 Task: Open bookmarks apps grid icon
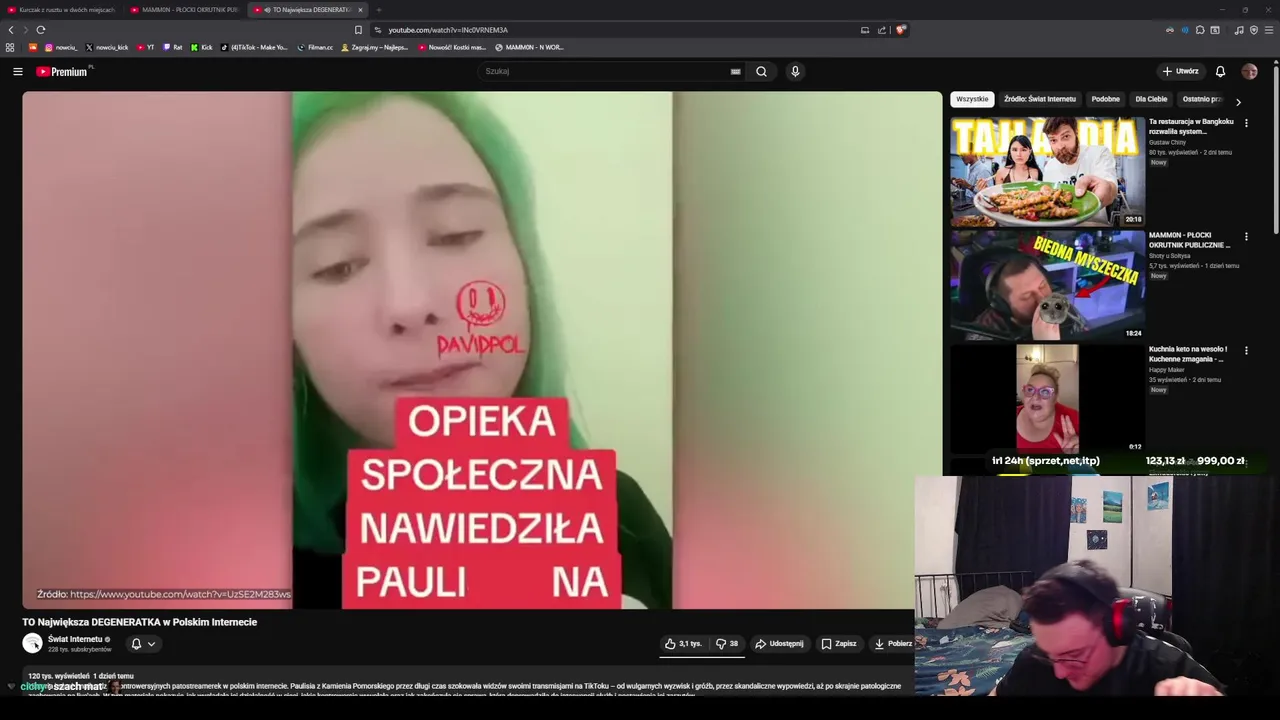(10, 47)
